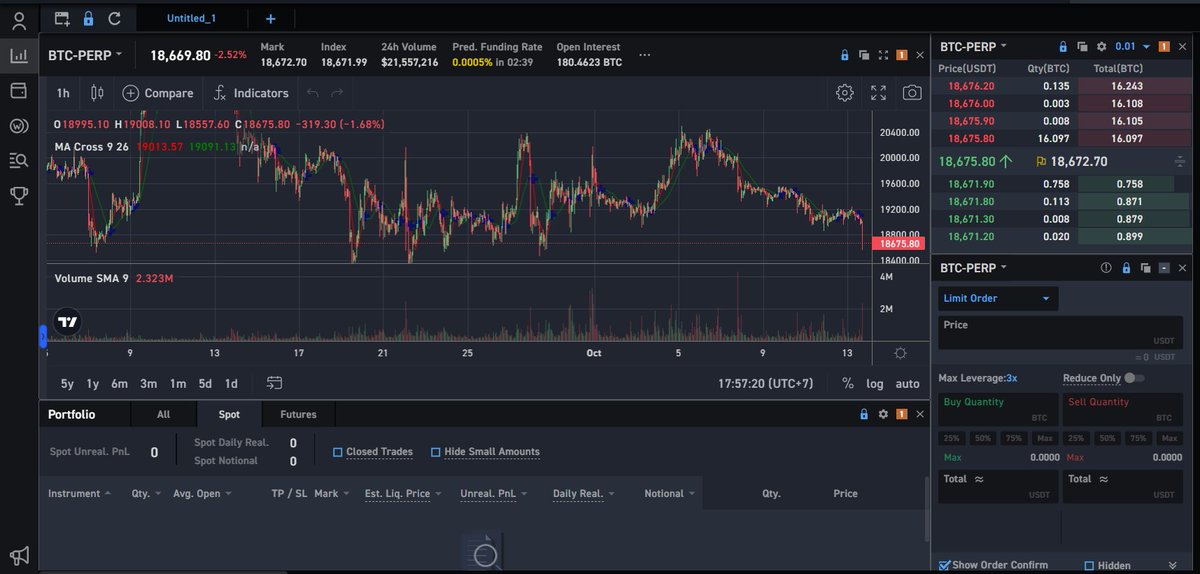Enter fullscreen chart mode
This screenshot has height=574, width=1200.
tap(878, 93)
